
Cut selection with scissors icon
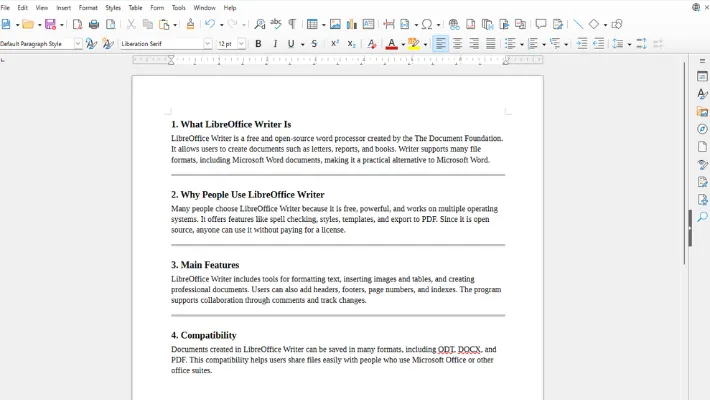coord(131,24)
